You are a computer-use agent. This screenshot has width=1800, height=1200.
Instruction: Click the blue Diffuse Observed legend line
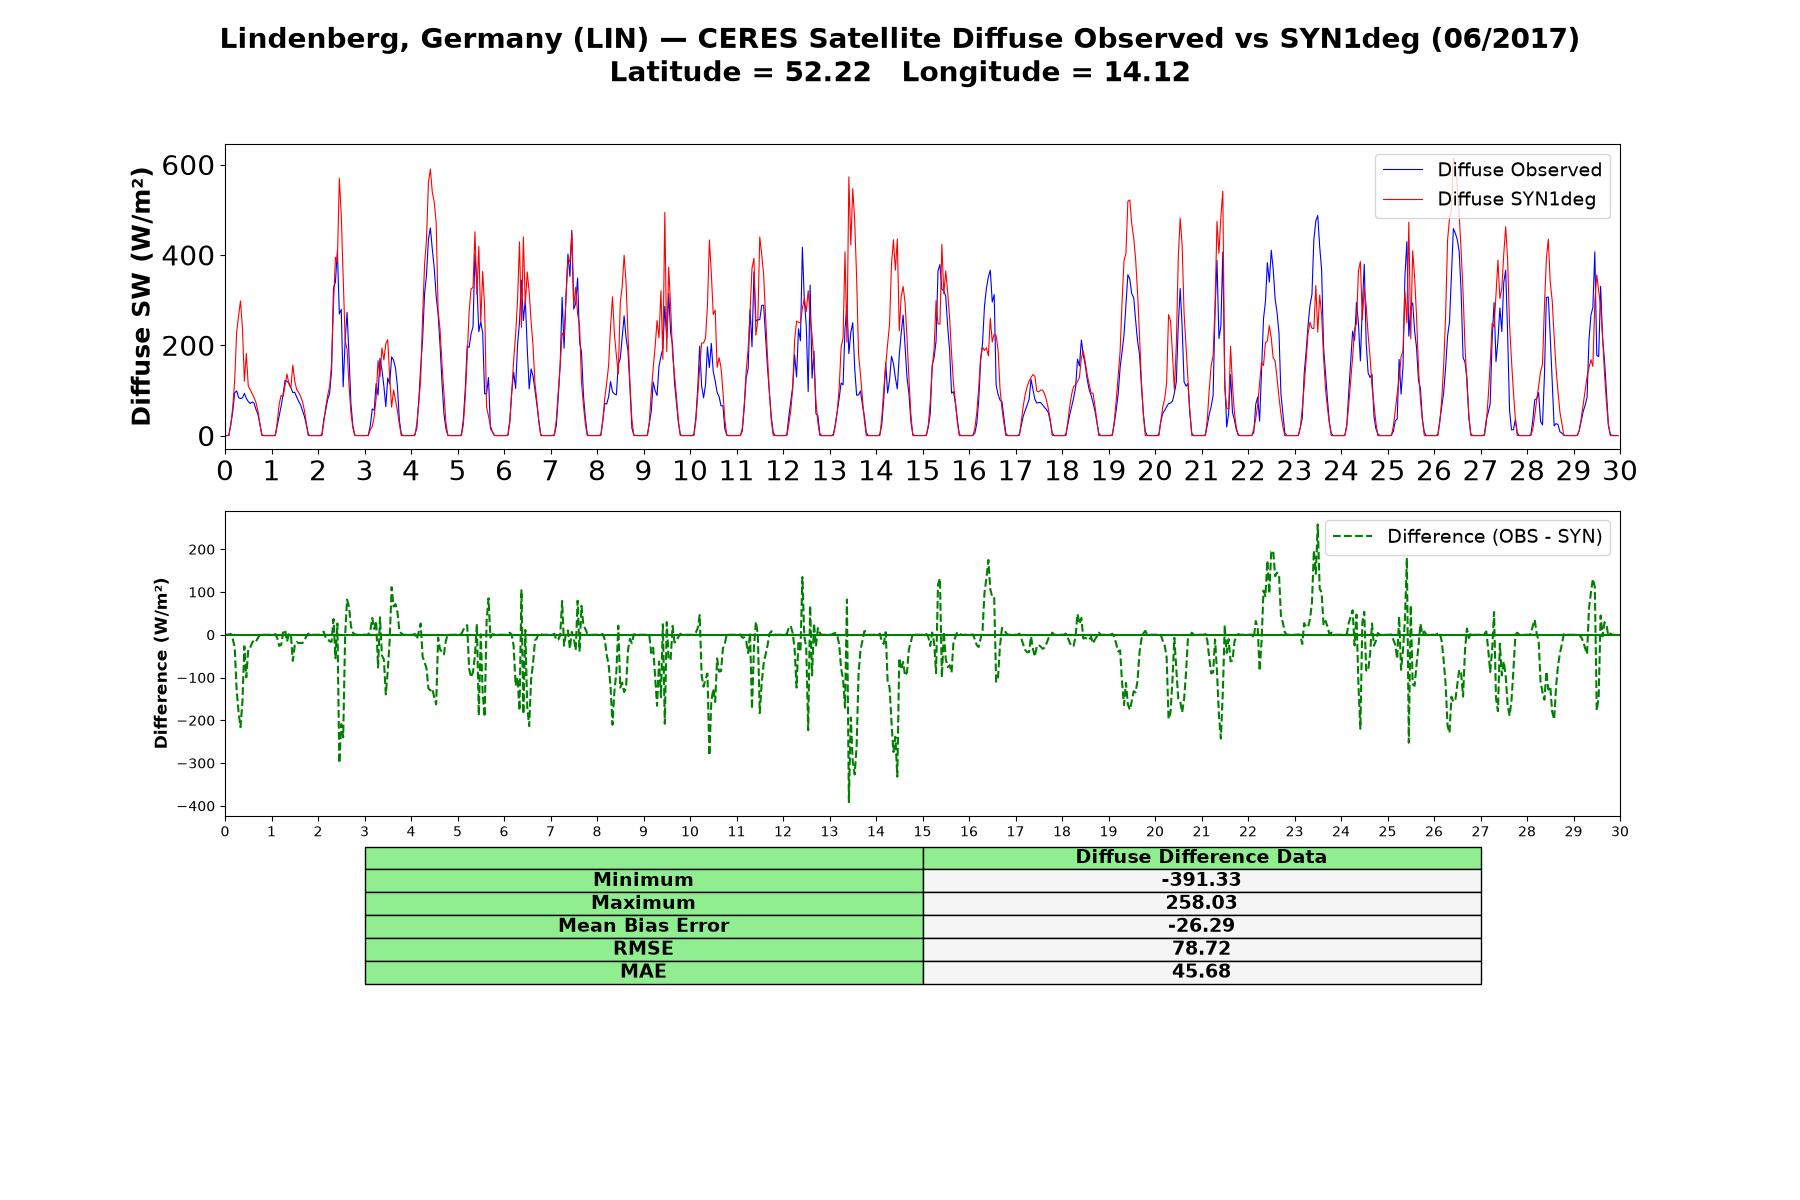tap(1403, 170)
